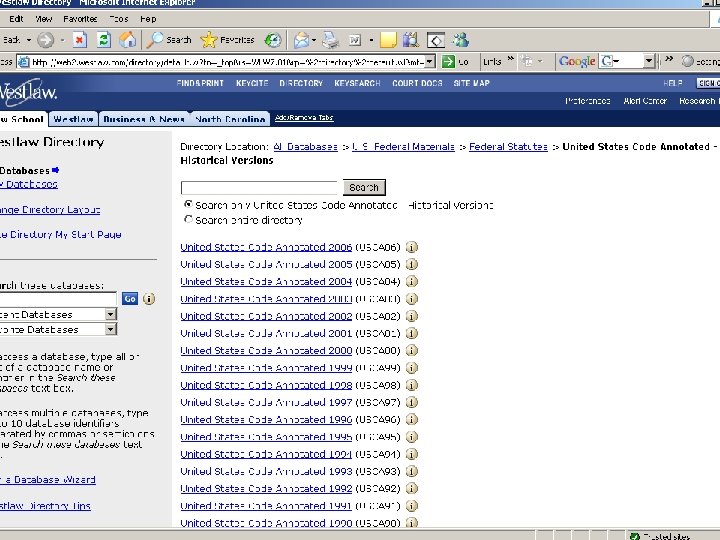720x540 pixels.
Task: Click the sidebar Go button
Action: point(130,299)
